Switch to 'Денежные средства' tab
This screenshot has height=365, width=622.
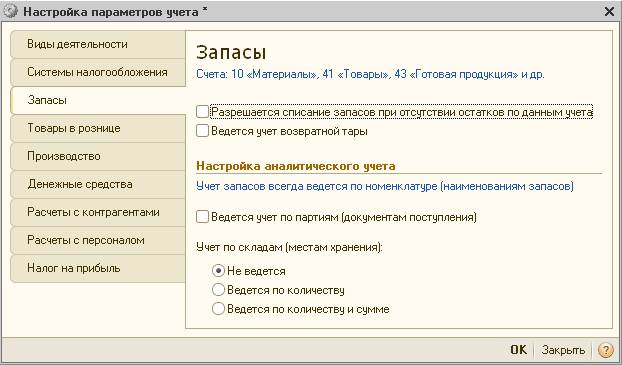98,184
